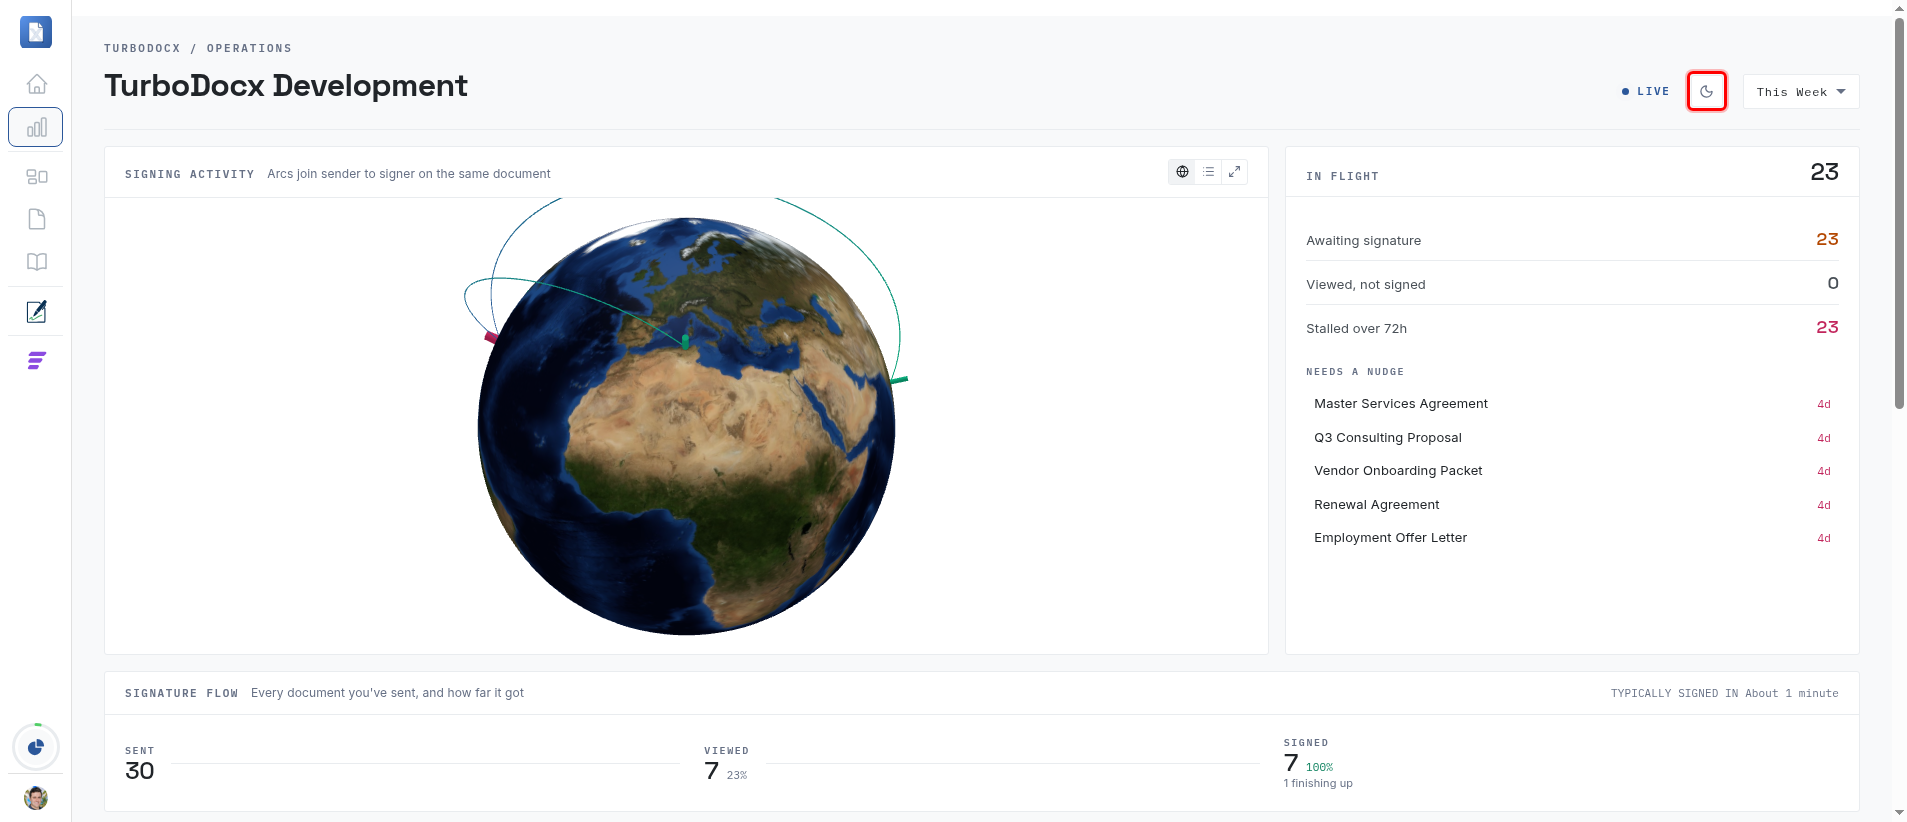Click the 100% signed rate

click(x=1319, y=768)
